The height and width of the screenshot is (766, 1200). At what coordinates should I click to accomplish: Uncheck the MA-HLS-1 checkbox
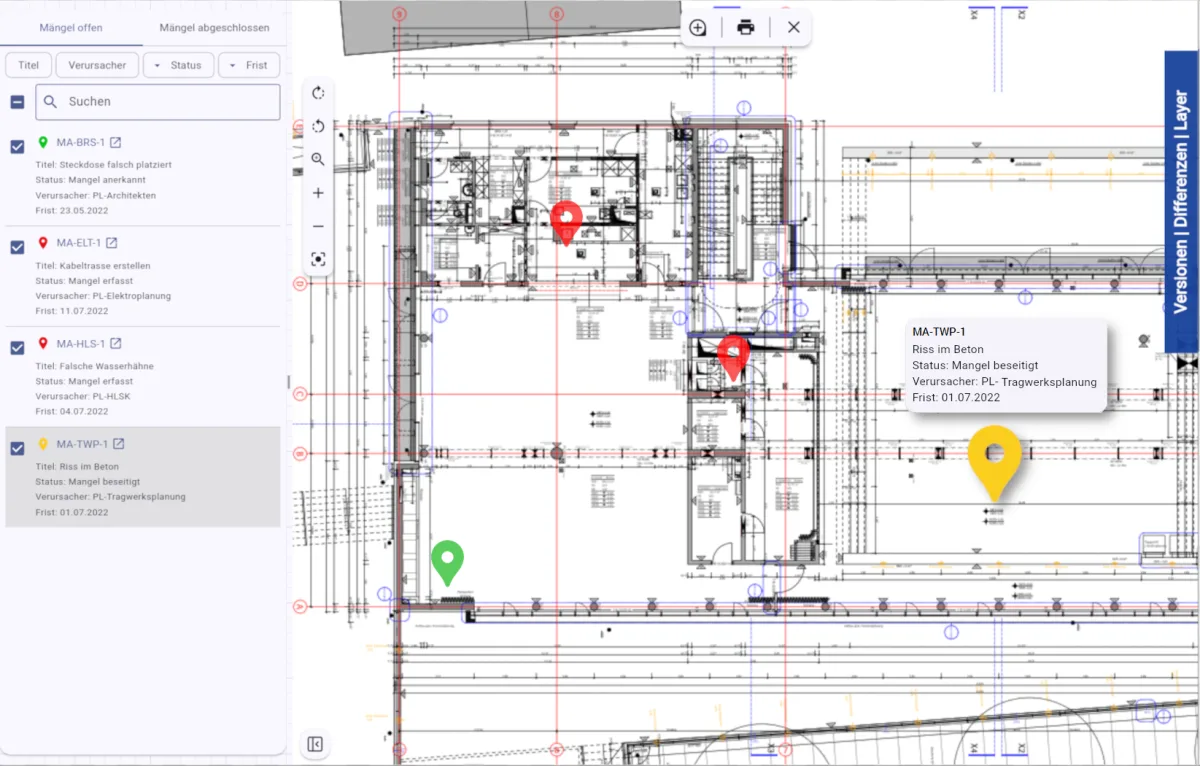coord(17,348)
